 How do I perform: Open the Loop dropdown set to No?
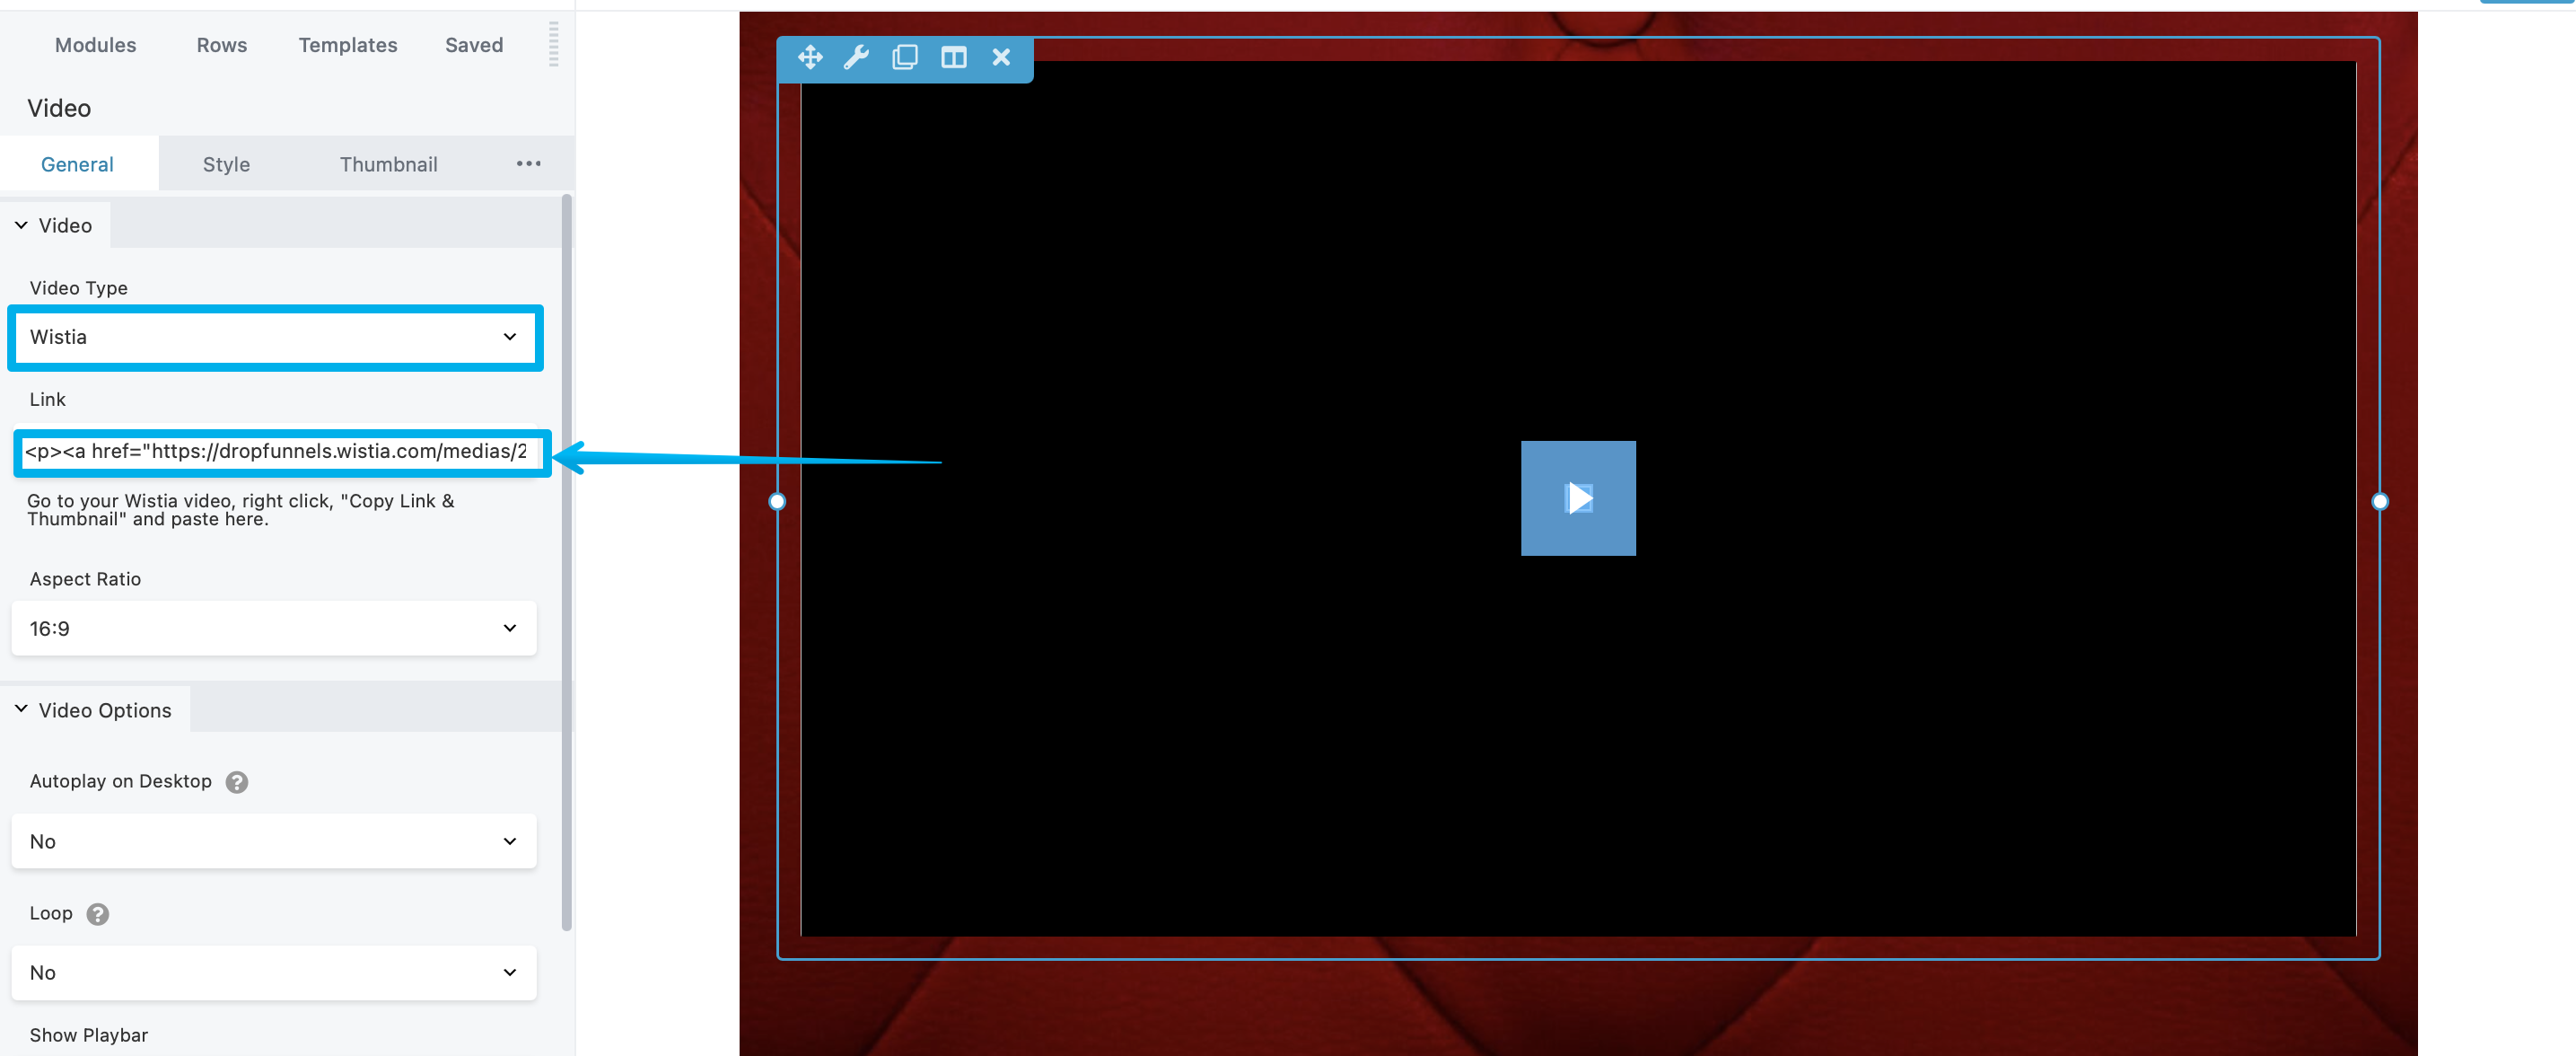(x=274, y=973)
